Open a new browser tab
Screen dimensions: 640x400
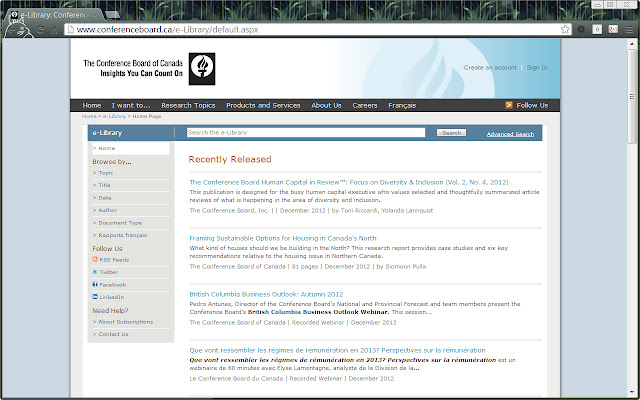point(113,15)
